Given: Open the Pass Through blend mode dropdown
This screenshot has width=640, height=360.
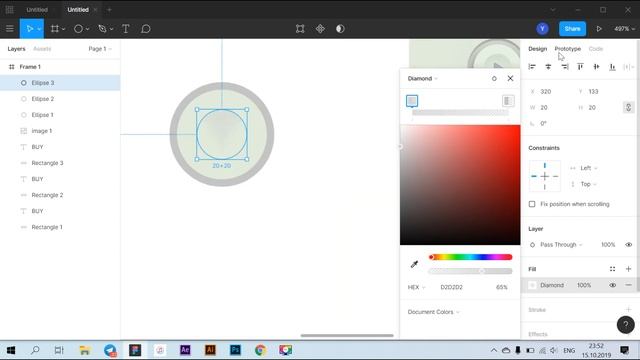Looking at the screenshot, I should click(561, 244).
